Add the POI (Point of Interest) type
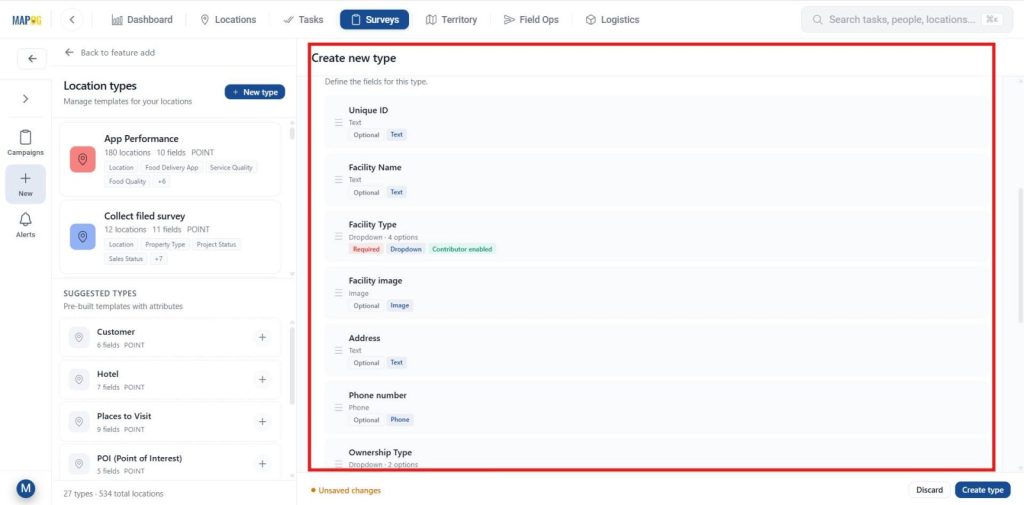The height and width of the screenshot is (505, 1024). [x=262, y=463]
